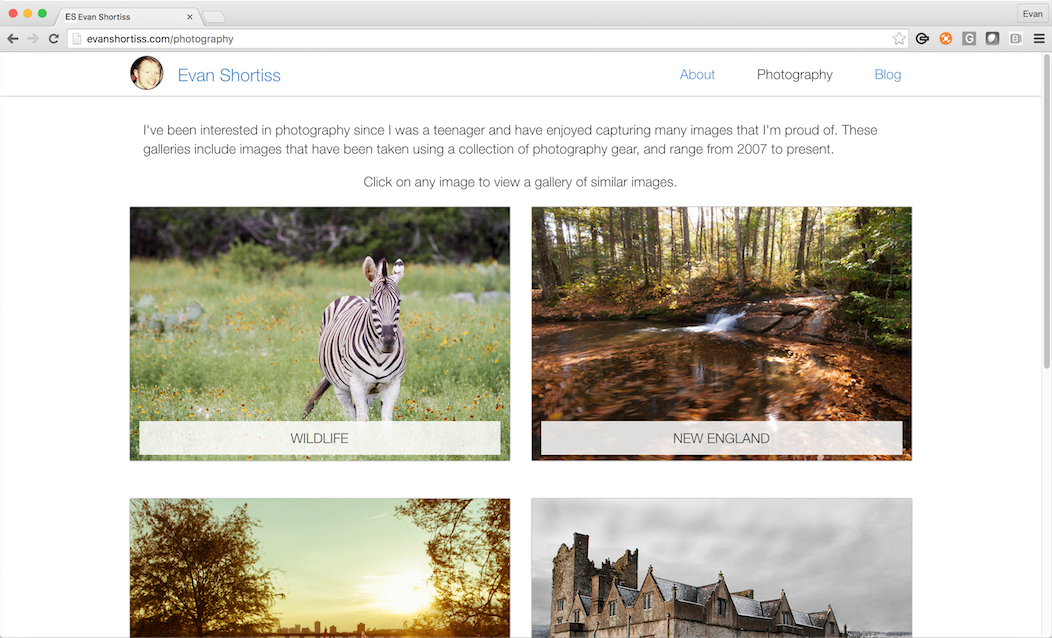Open the Grammarly-style G extension icon

click(923, 39)
